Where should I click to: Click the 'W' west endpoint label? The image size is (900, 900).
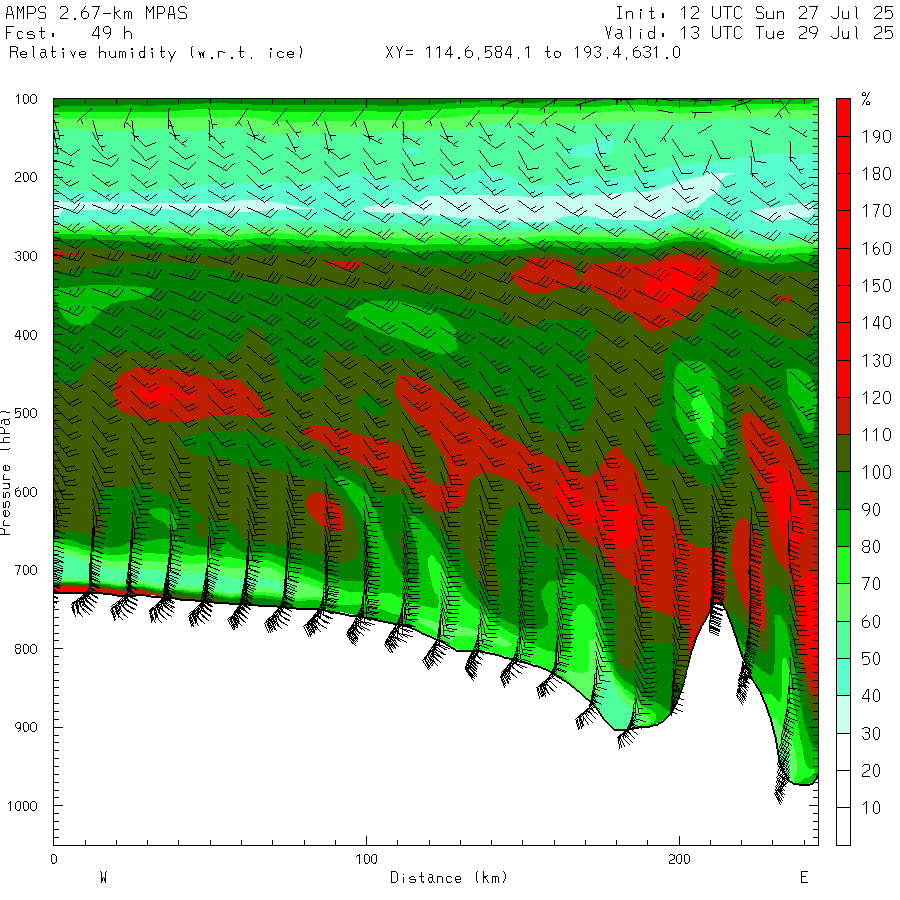(x=104, y=878)
